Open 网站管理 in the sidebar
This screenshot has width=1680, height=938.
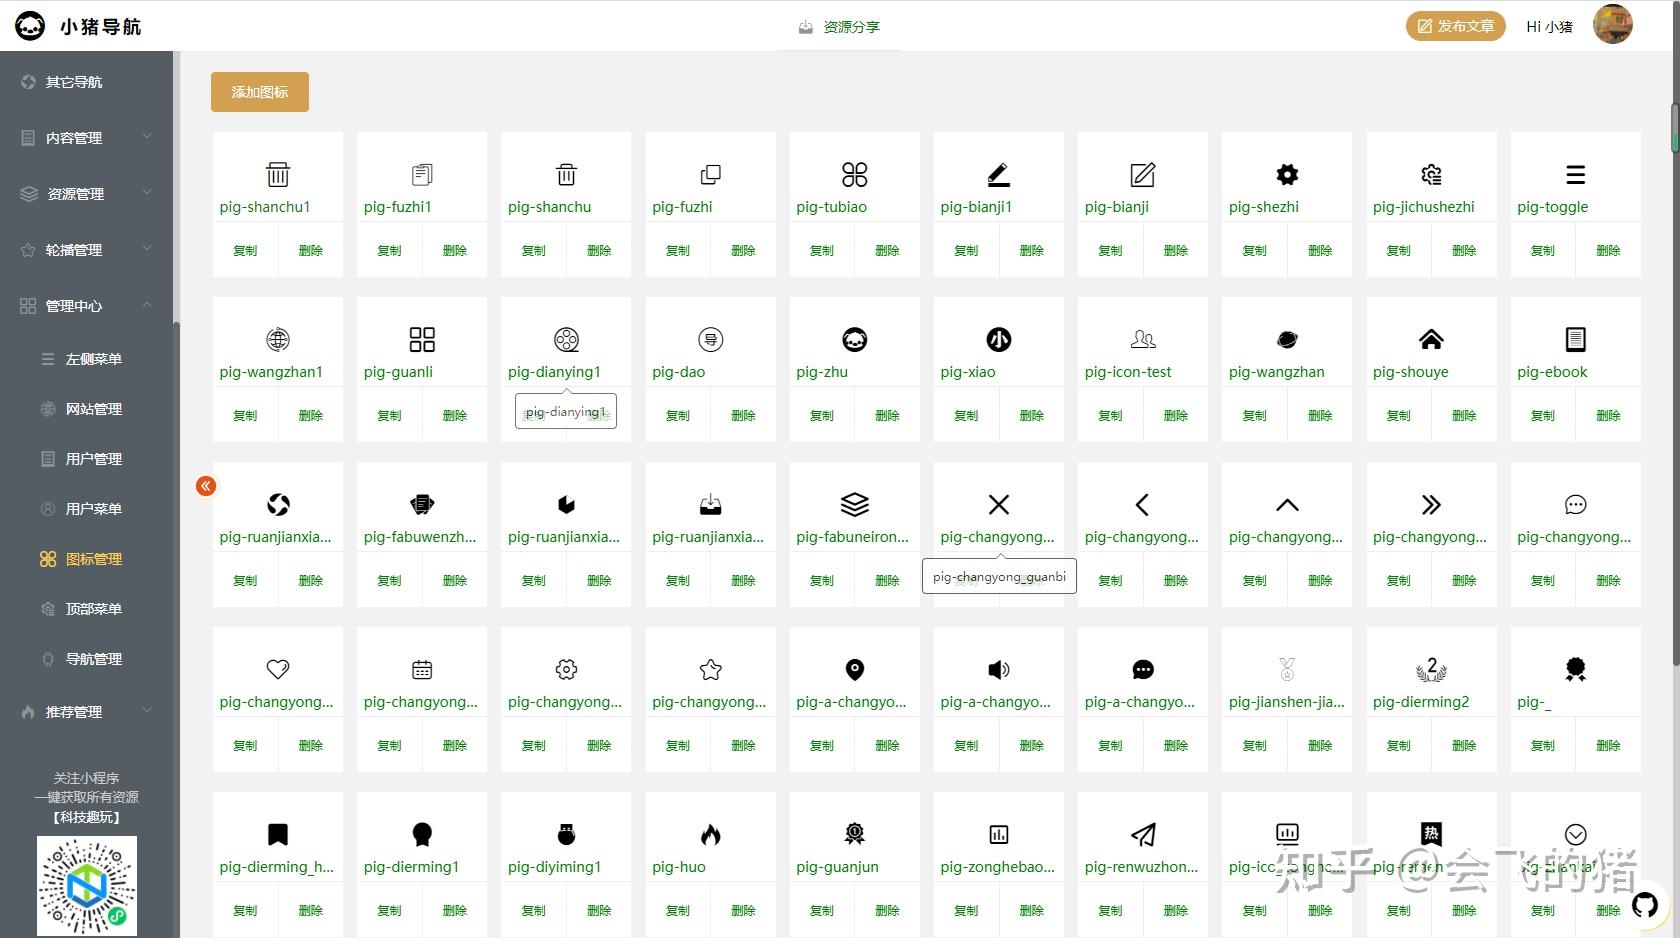click(x=86, y=409)
